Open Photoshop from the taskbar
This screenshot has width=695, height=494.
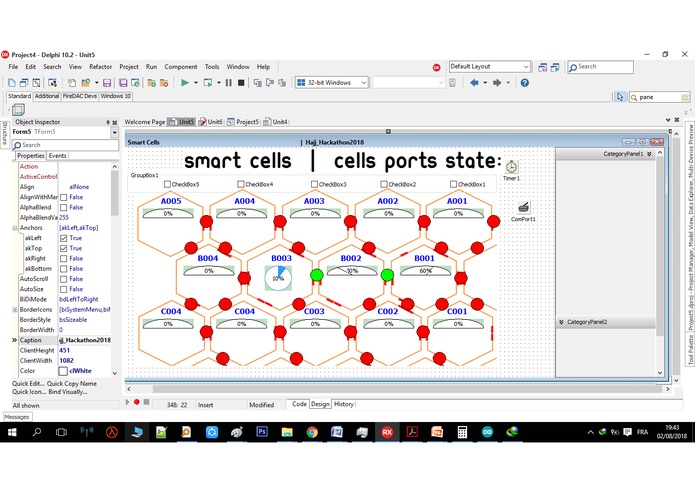[x=262, y=432]
